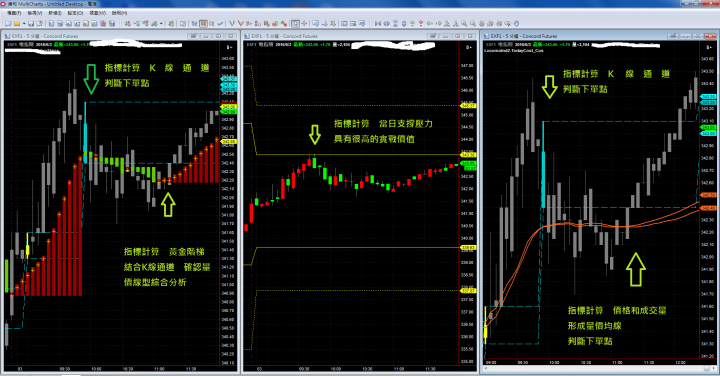Toggle the pressed candlestick chart-type icon

coord(203,23)
